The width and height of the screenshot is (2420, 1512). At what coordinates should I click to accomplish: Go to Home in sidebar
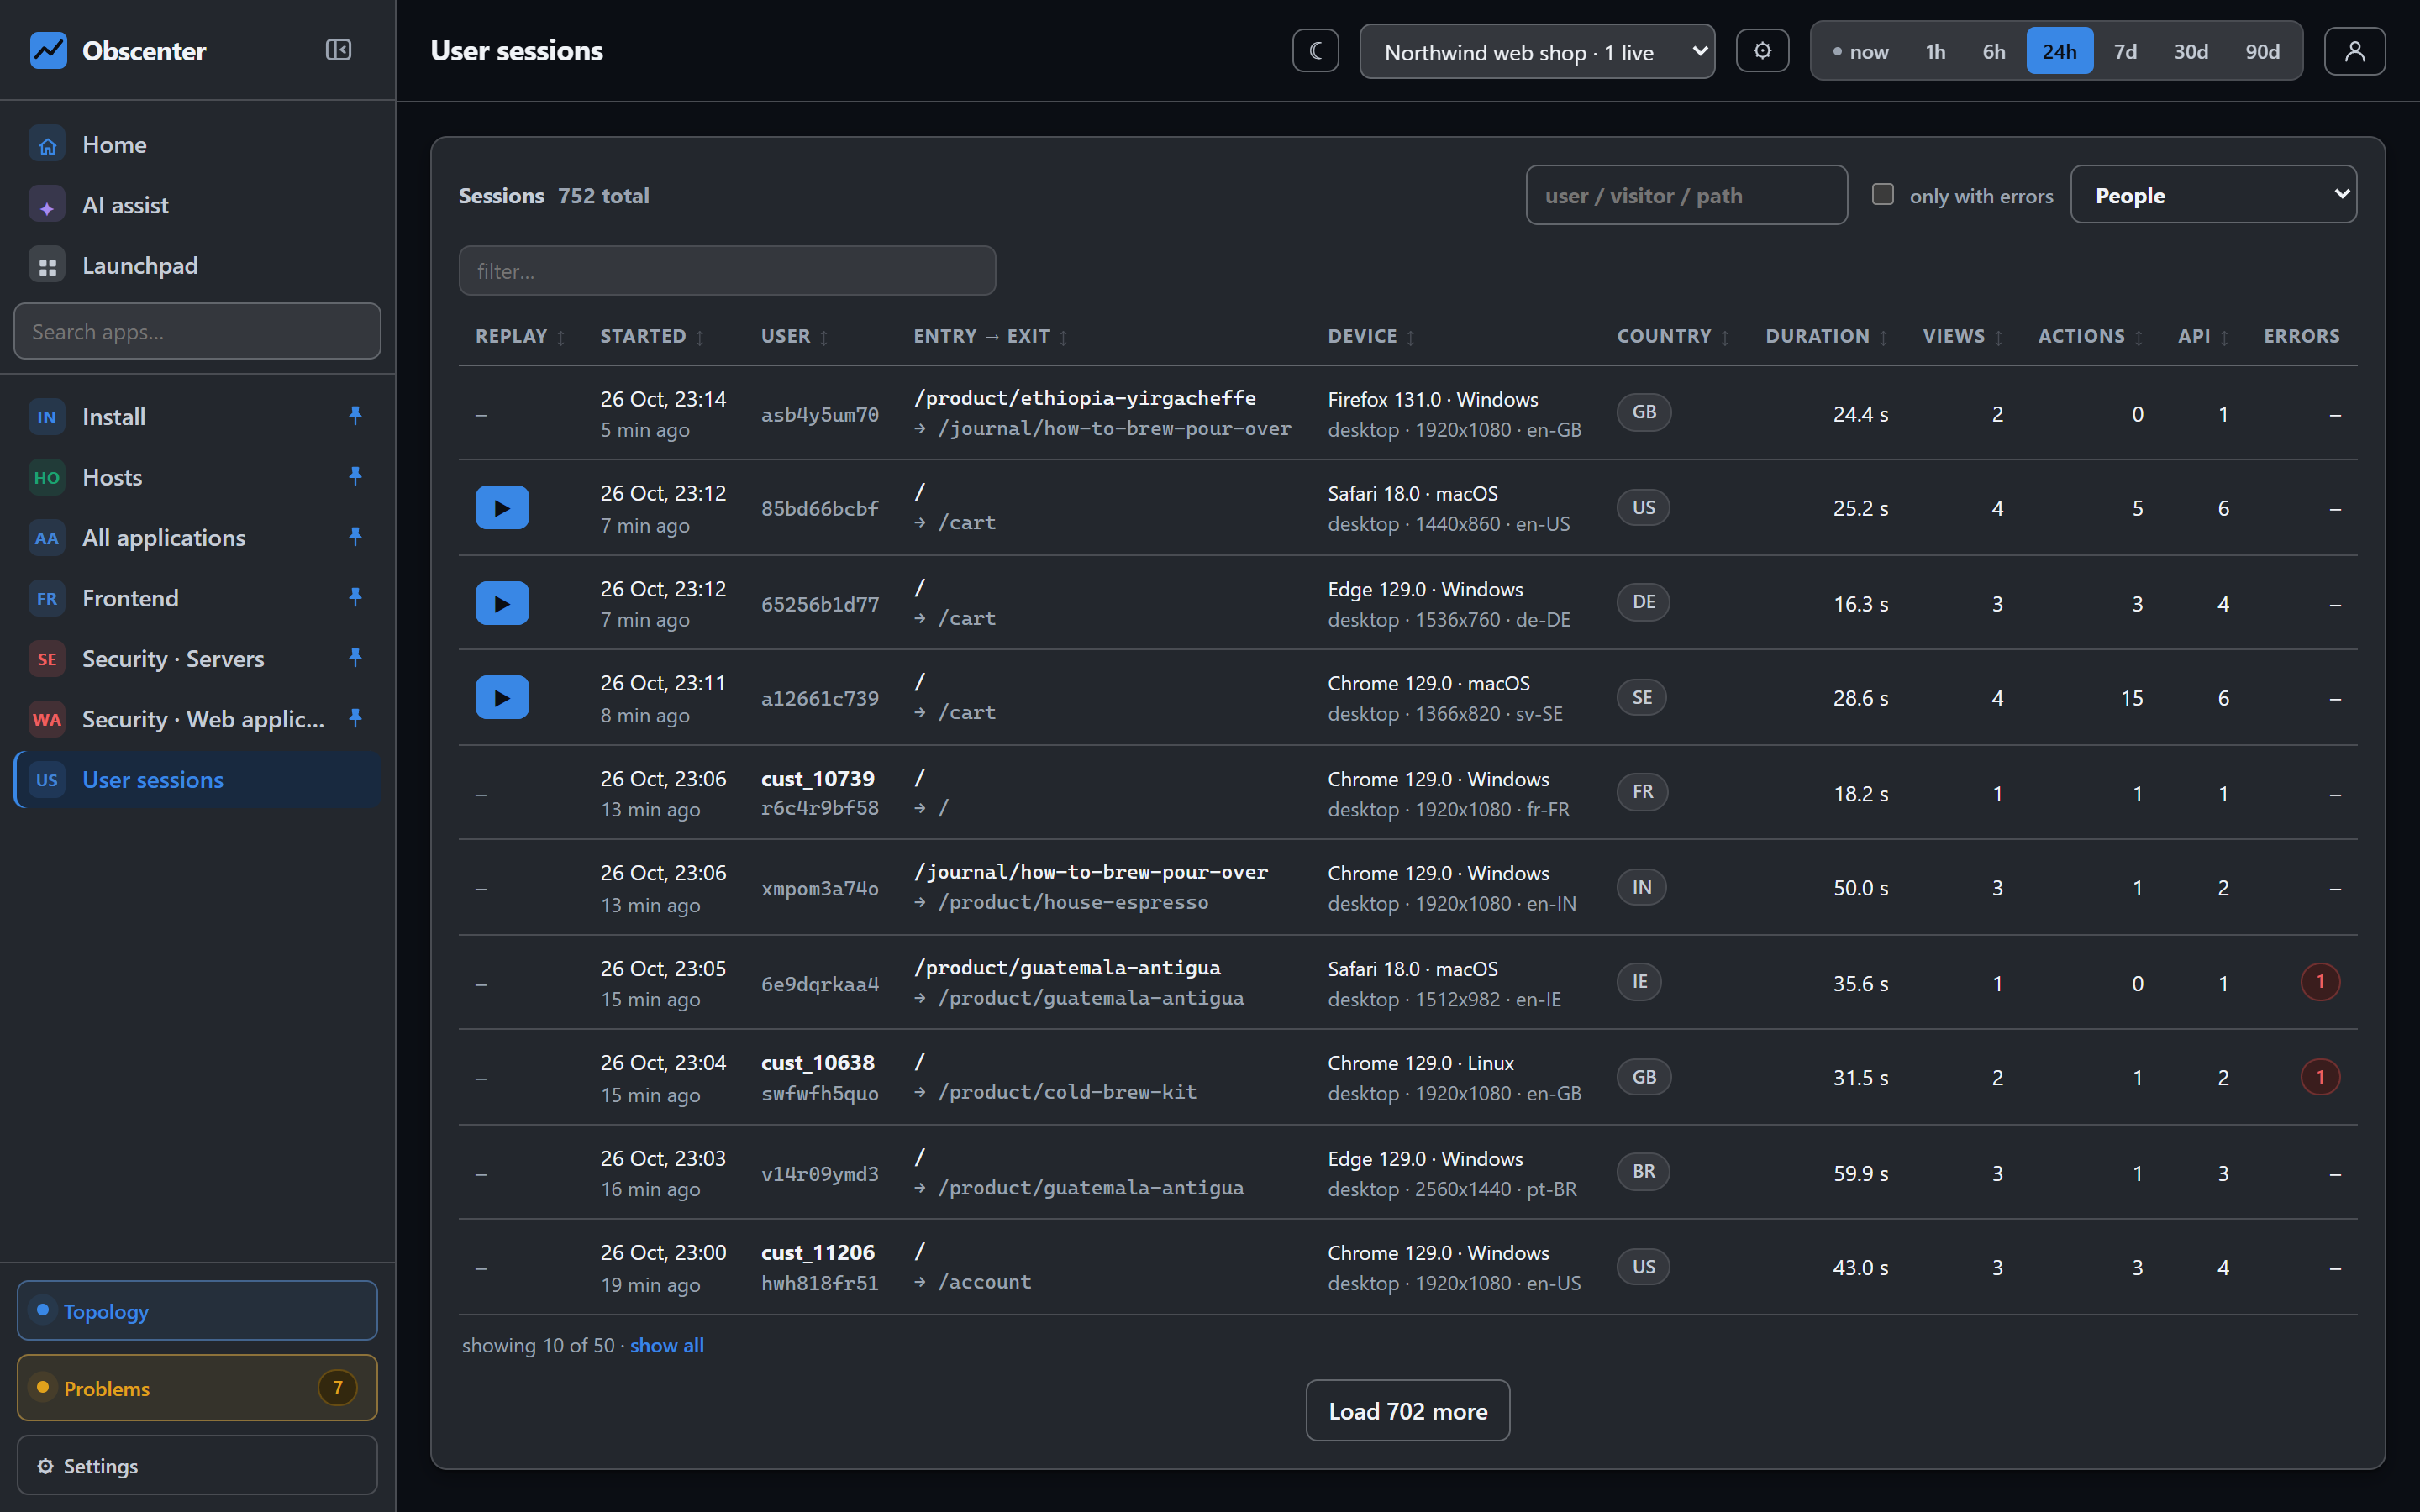point(197,145)
